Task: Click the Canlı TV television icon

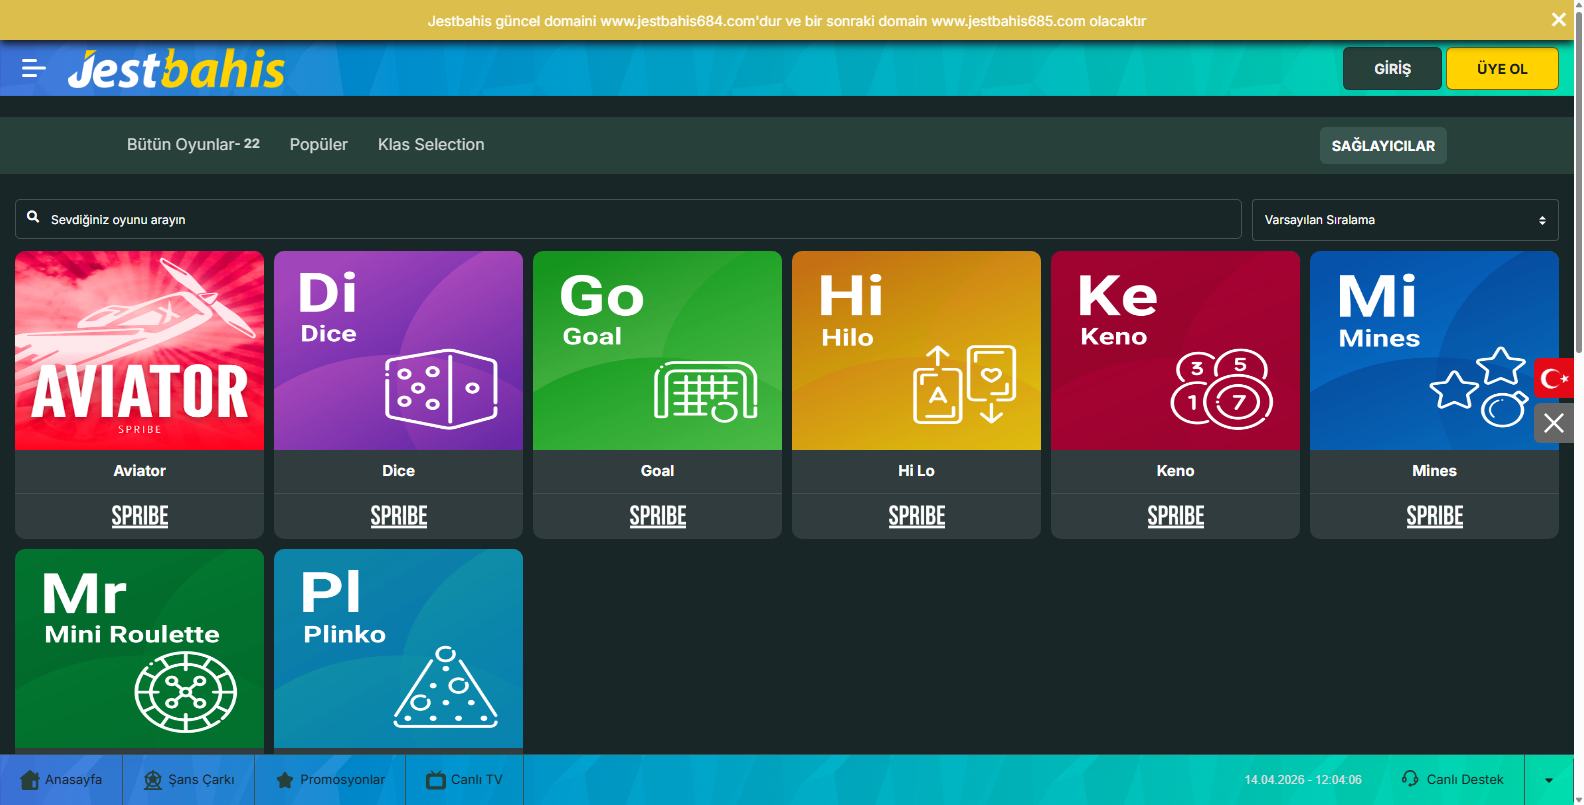Action: (x=436, y=780)
